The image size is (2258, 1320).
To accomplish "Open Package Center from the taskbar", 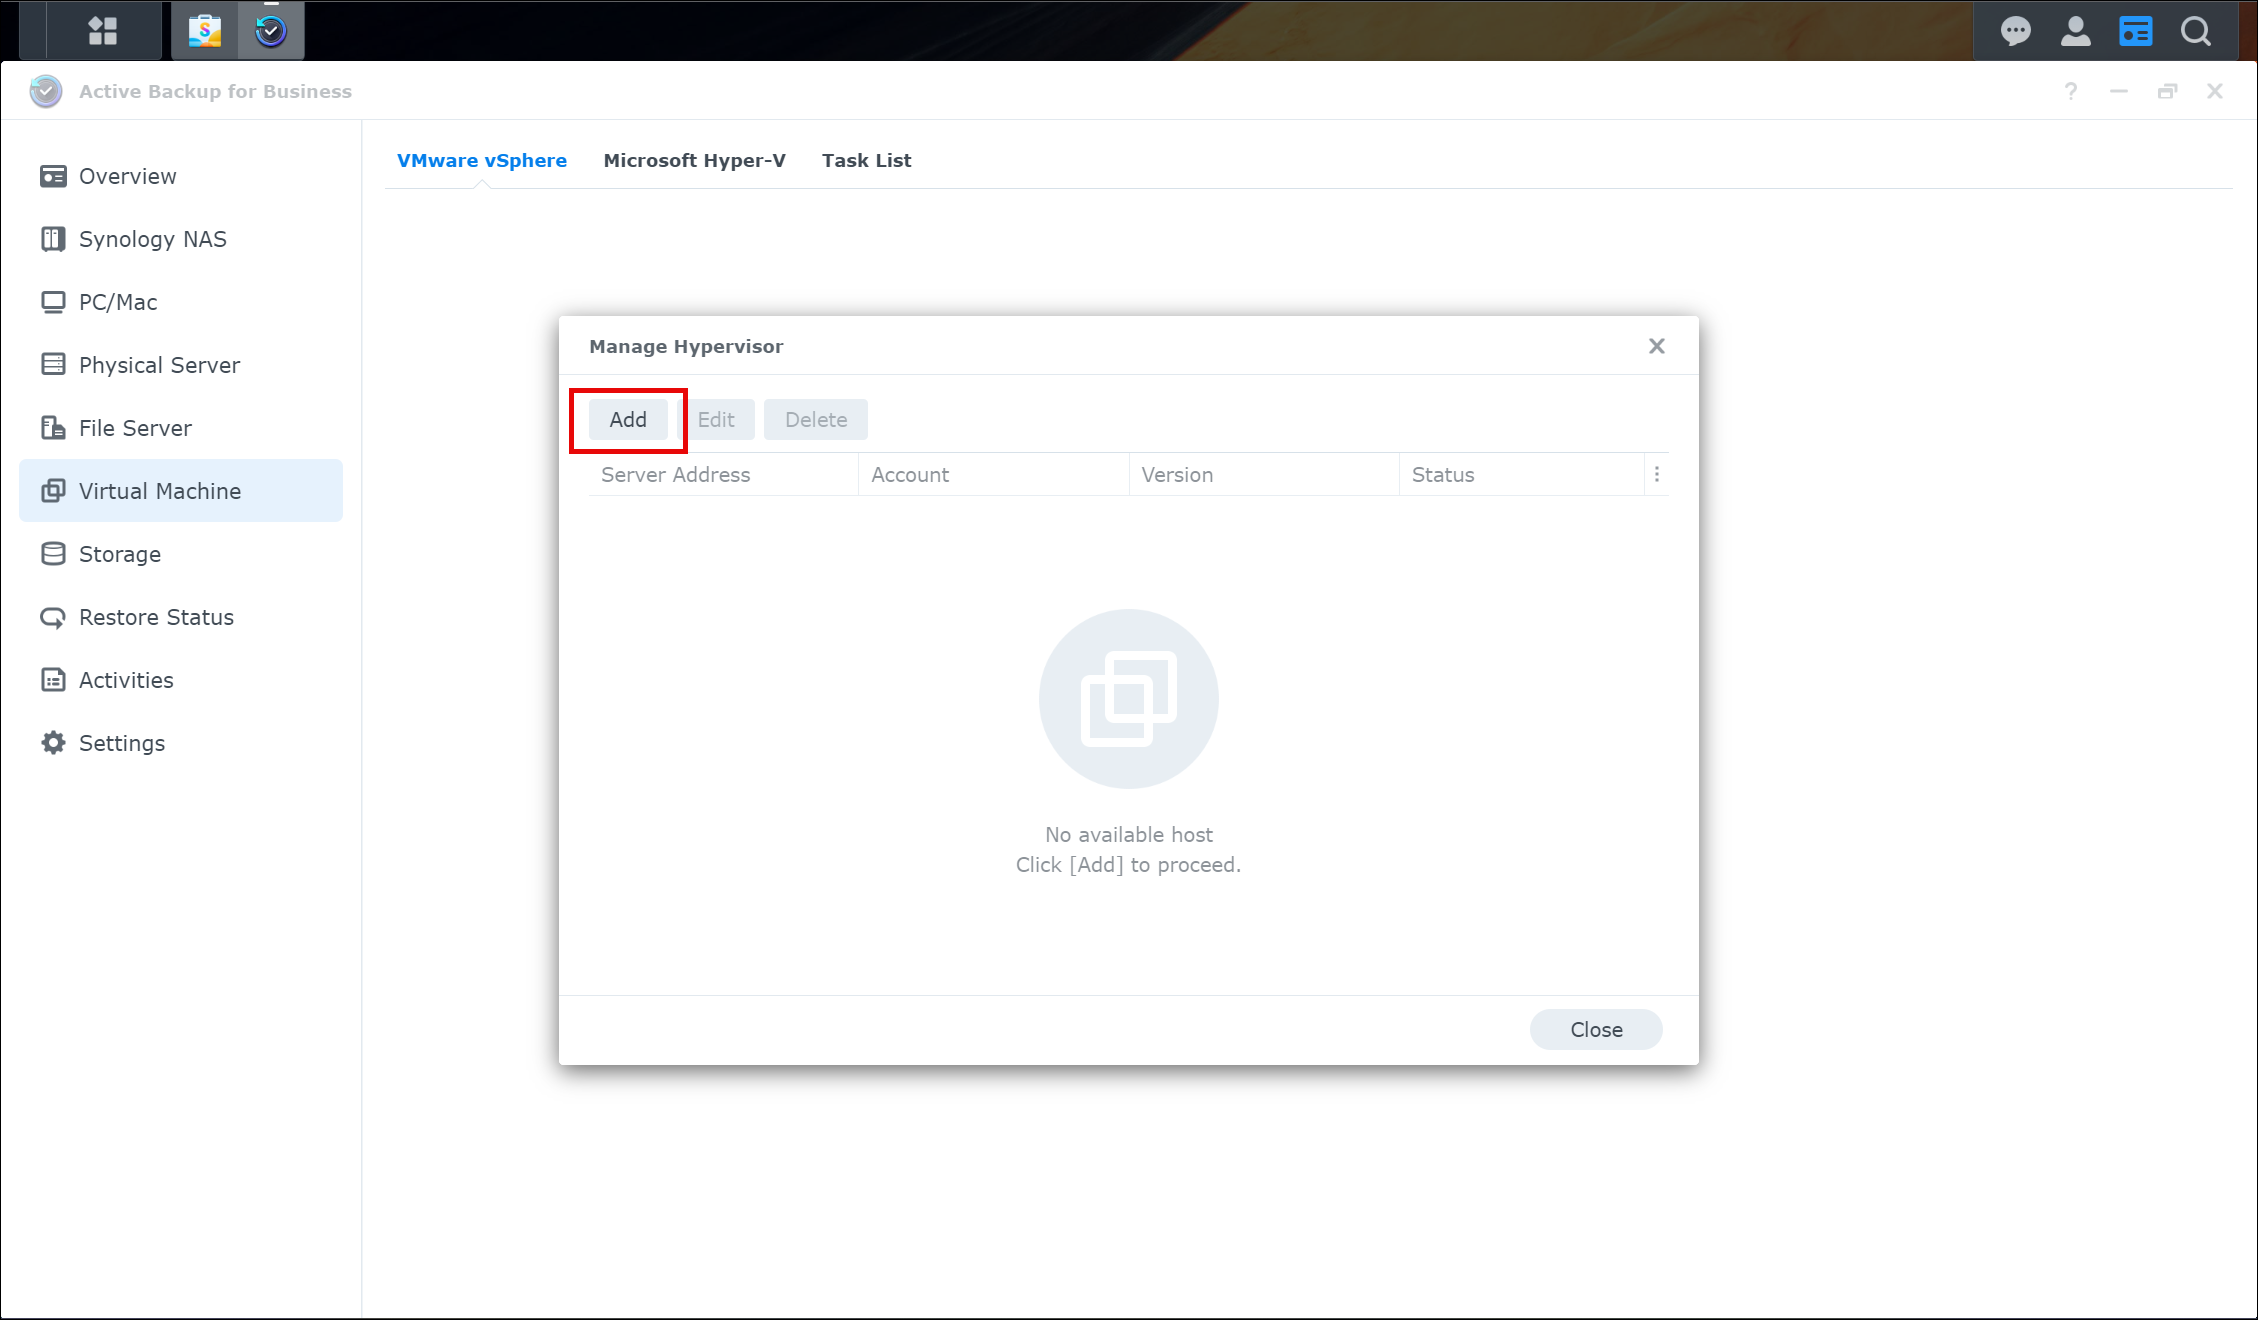I will [x=205, y=31].
